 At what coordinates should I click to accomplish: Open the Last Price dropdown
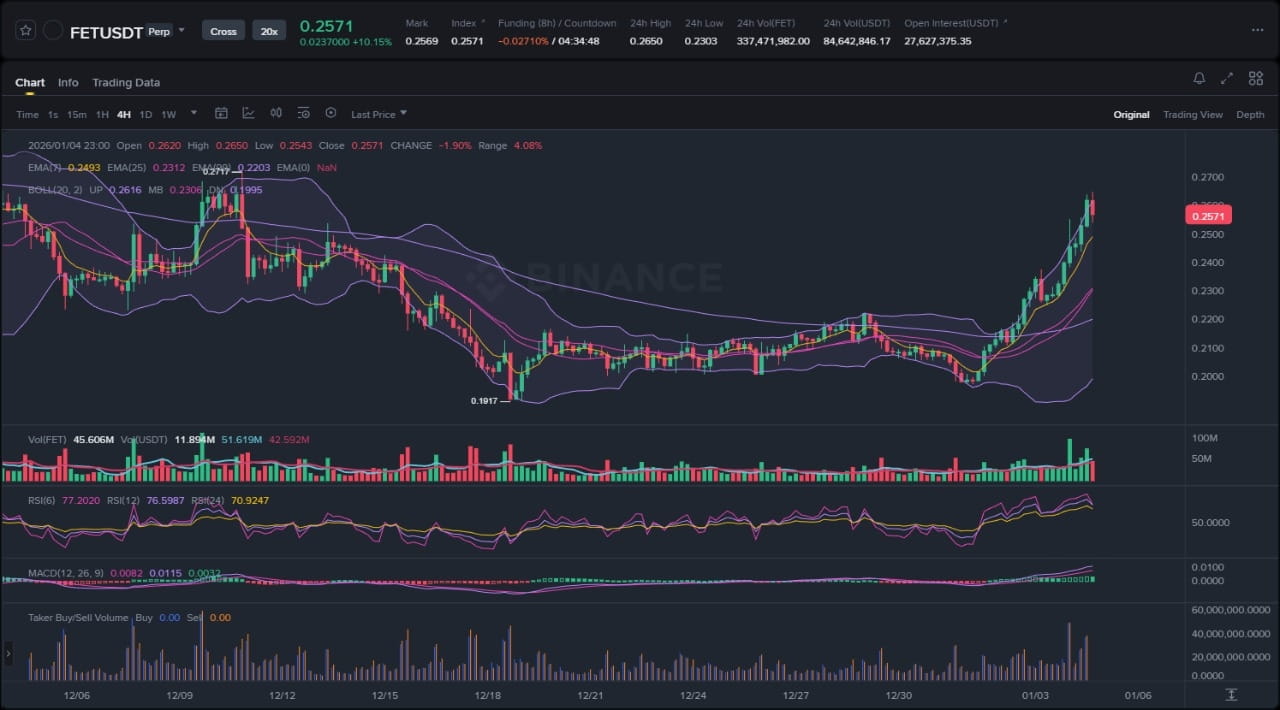point(379,114)
